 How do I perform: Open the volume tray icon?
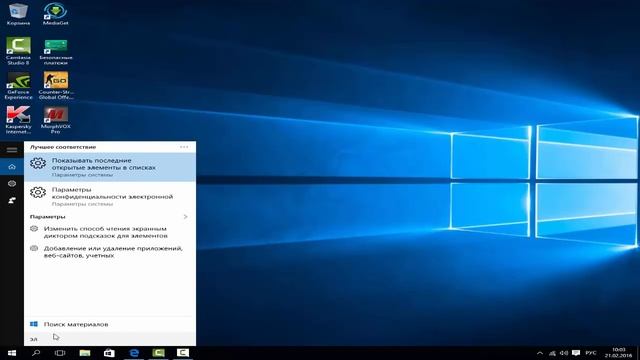click(564, 353)
